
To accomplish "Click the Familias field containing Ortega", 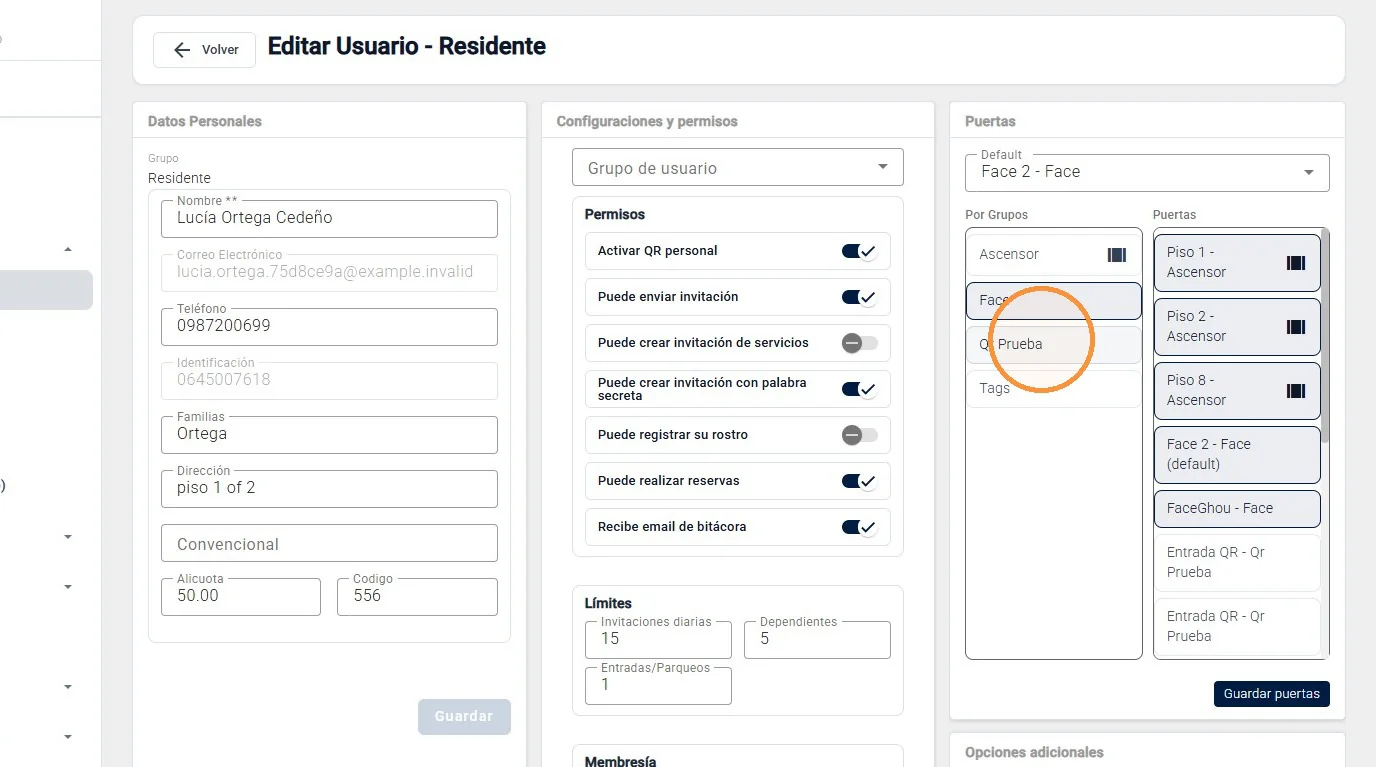I will tap(329, 434).
